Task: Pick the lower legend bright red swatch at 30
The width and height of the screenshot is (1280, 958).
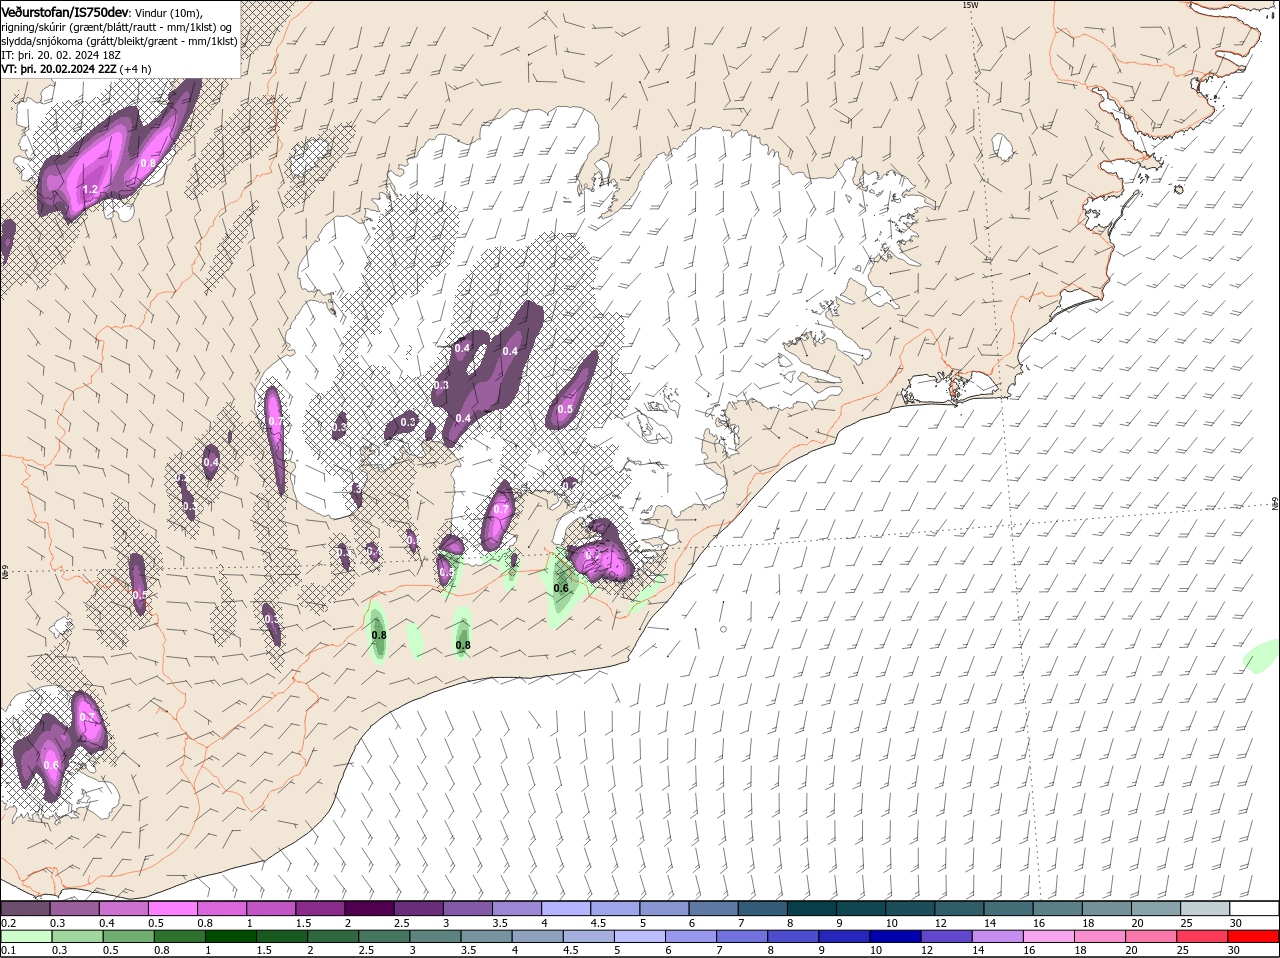Action: [x=1254, y=937]
